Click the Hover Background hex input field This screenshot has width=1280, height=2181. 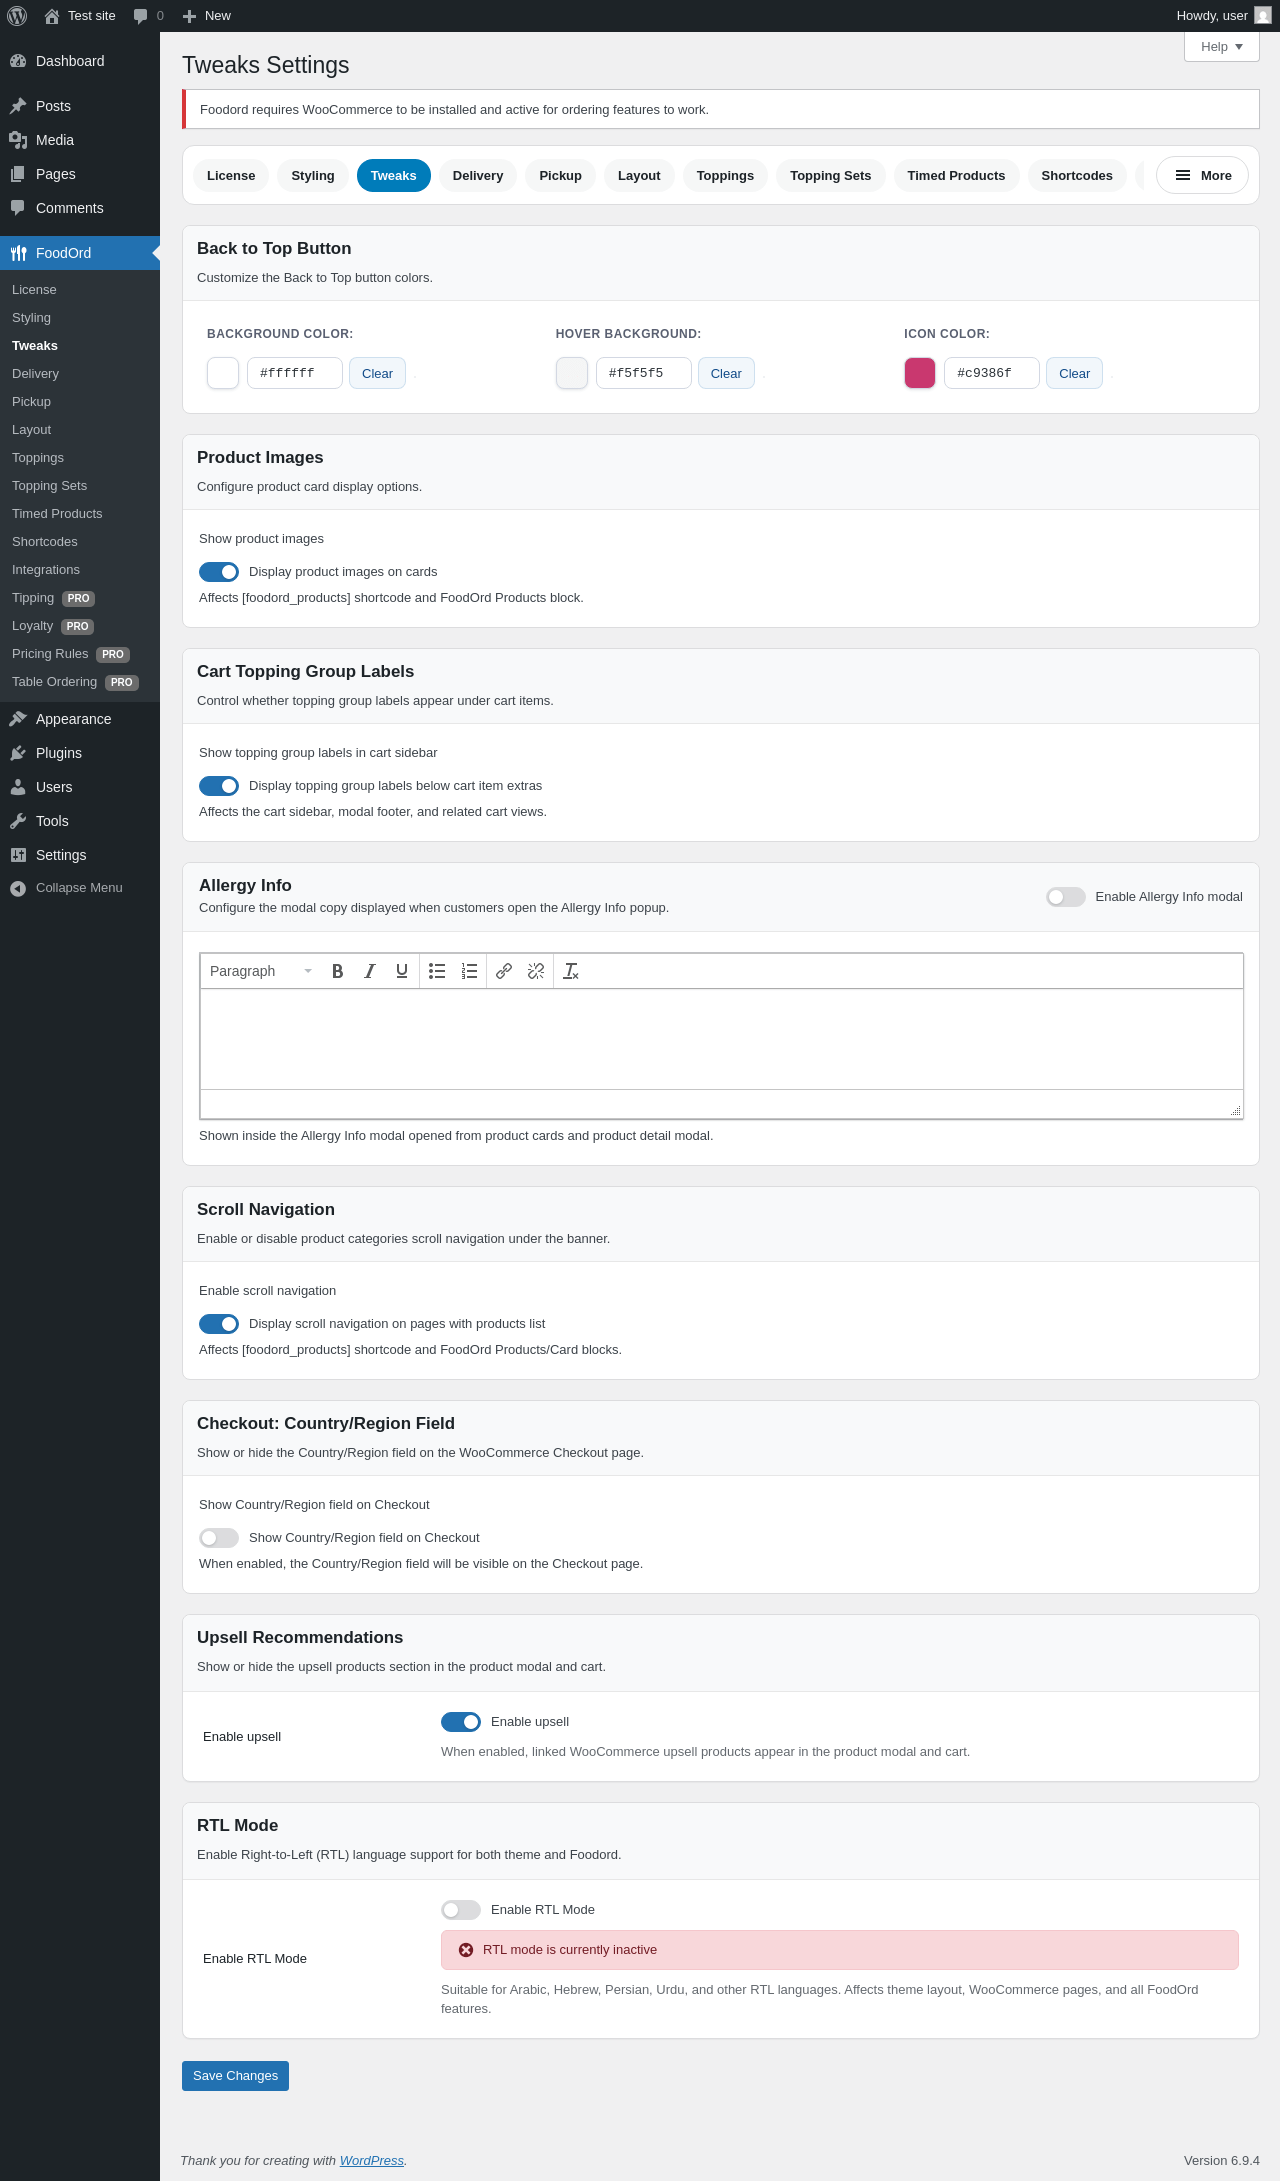point(643,373)
